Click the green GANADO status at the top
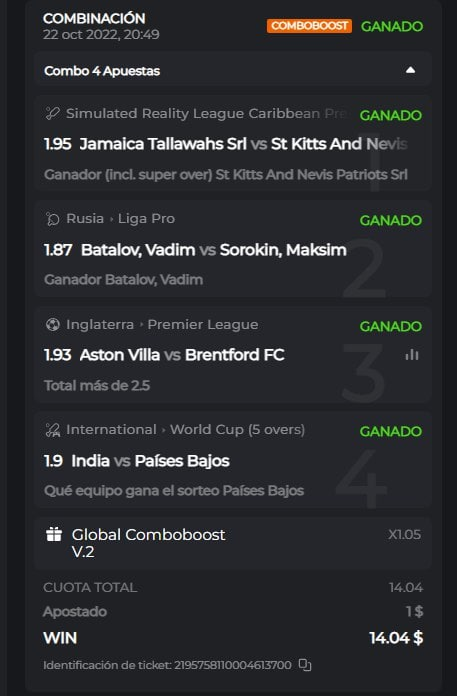 [x=392, y=26]
